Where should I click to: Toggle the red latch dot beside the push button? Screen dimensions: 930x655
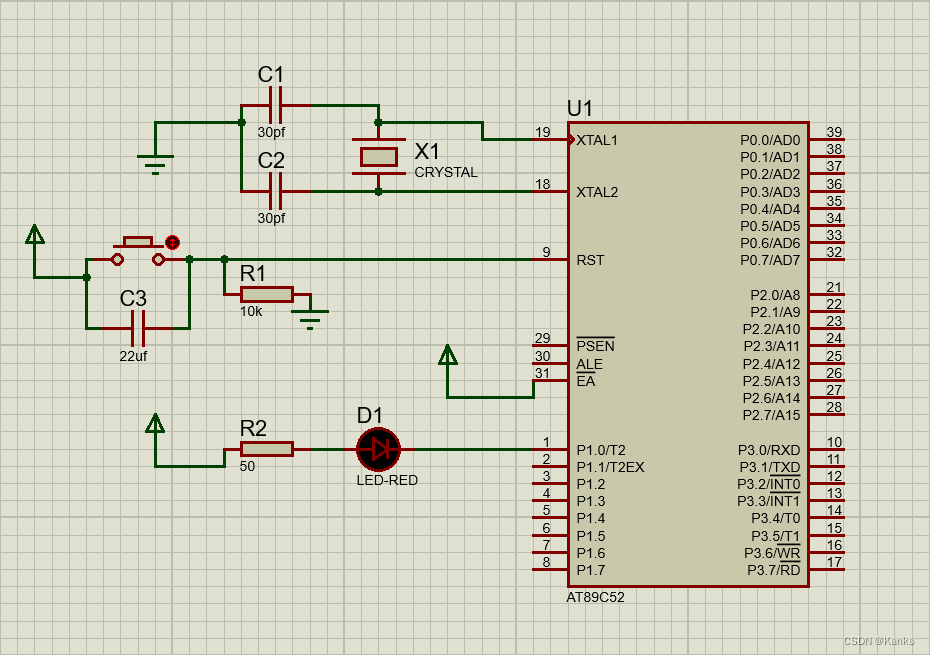172,242
